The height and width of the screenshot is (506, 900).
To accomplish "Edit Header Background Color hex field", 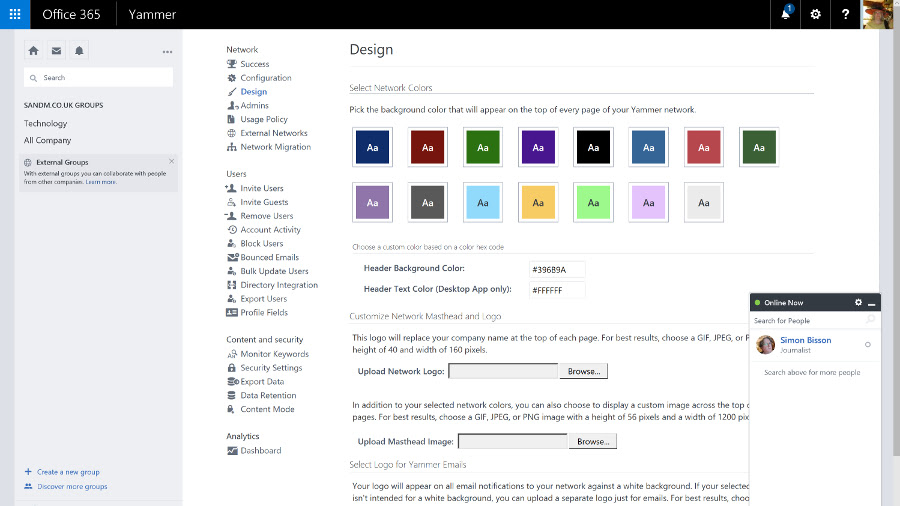I will point(557,269).
